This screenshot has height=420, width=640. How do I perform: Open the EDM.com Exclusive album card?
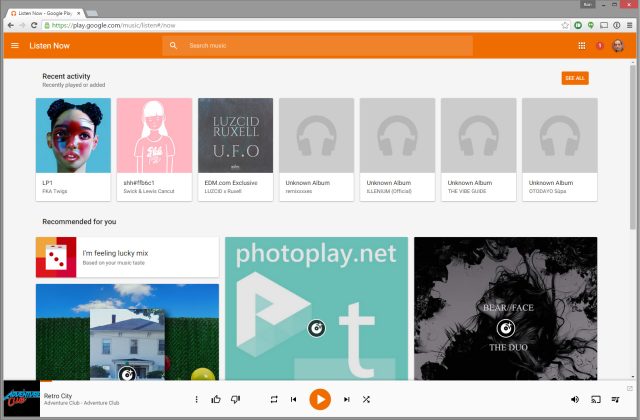coord(236,149)
